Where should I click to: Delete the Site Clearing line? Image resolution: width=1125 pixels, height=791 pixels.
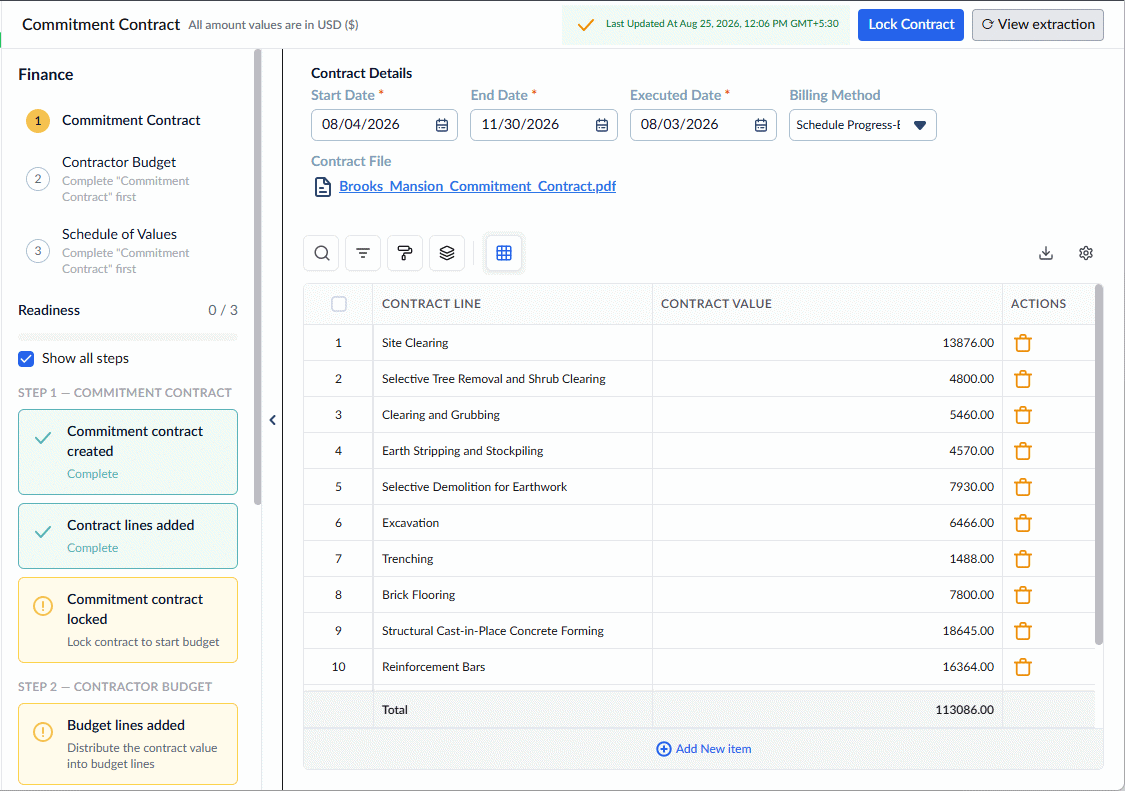coord(1023,343)
